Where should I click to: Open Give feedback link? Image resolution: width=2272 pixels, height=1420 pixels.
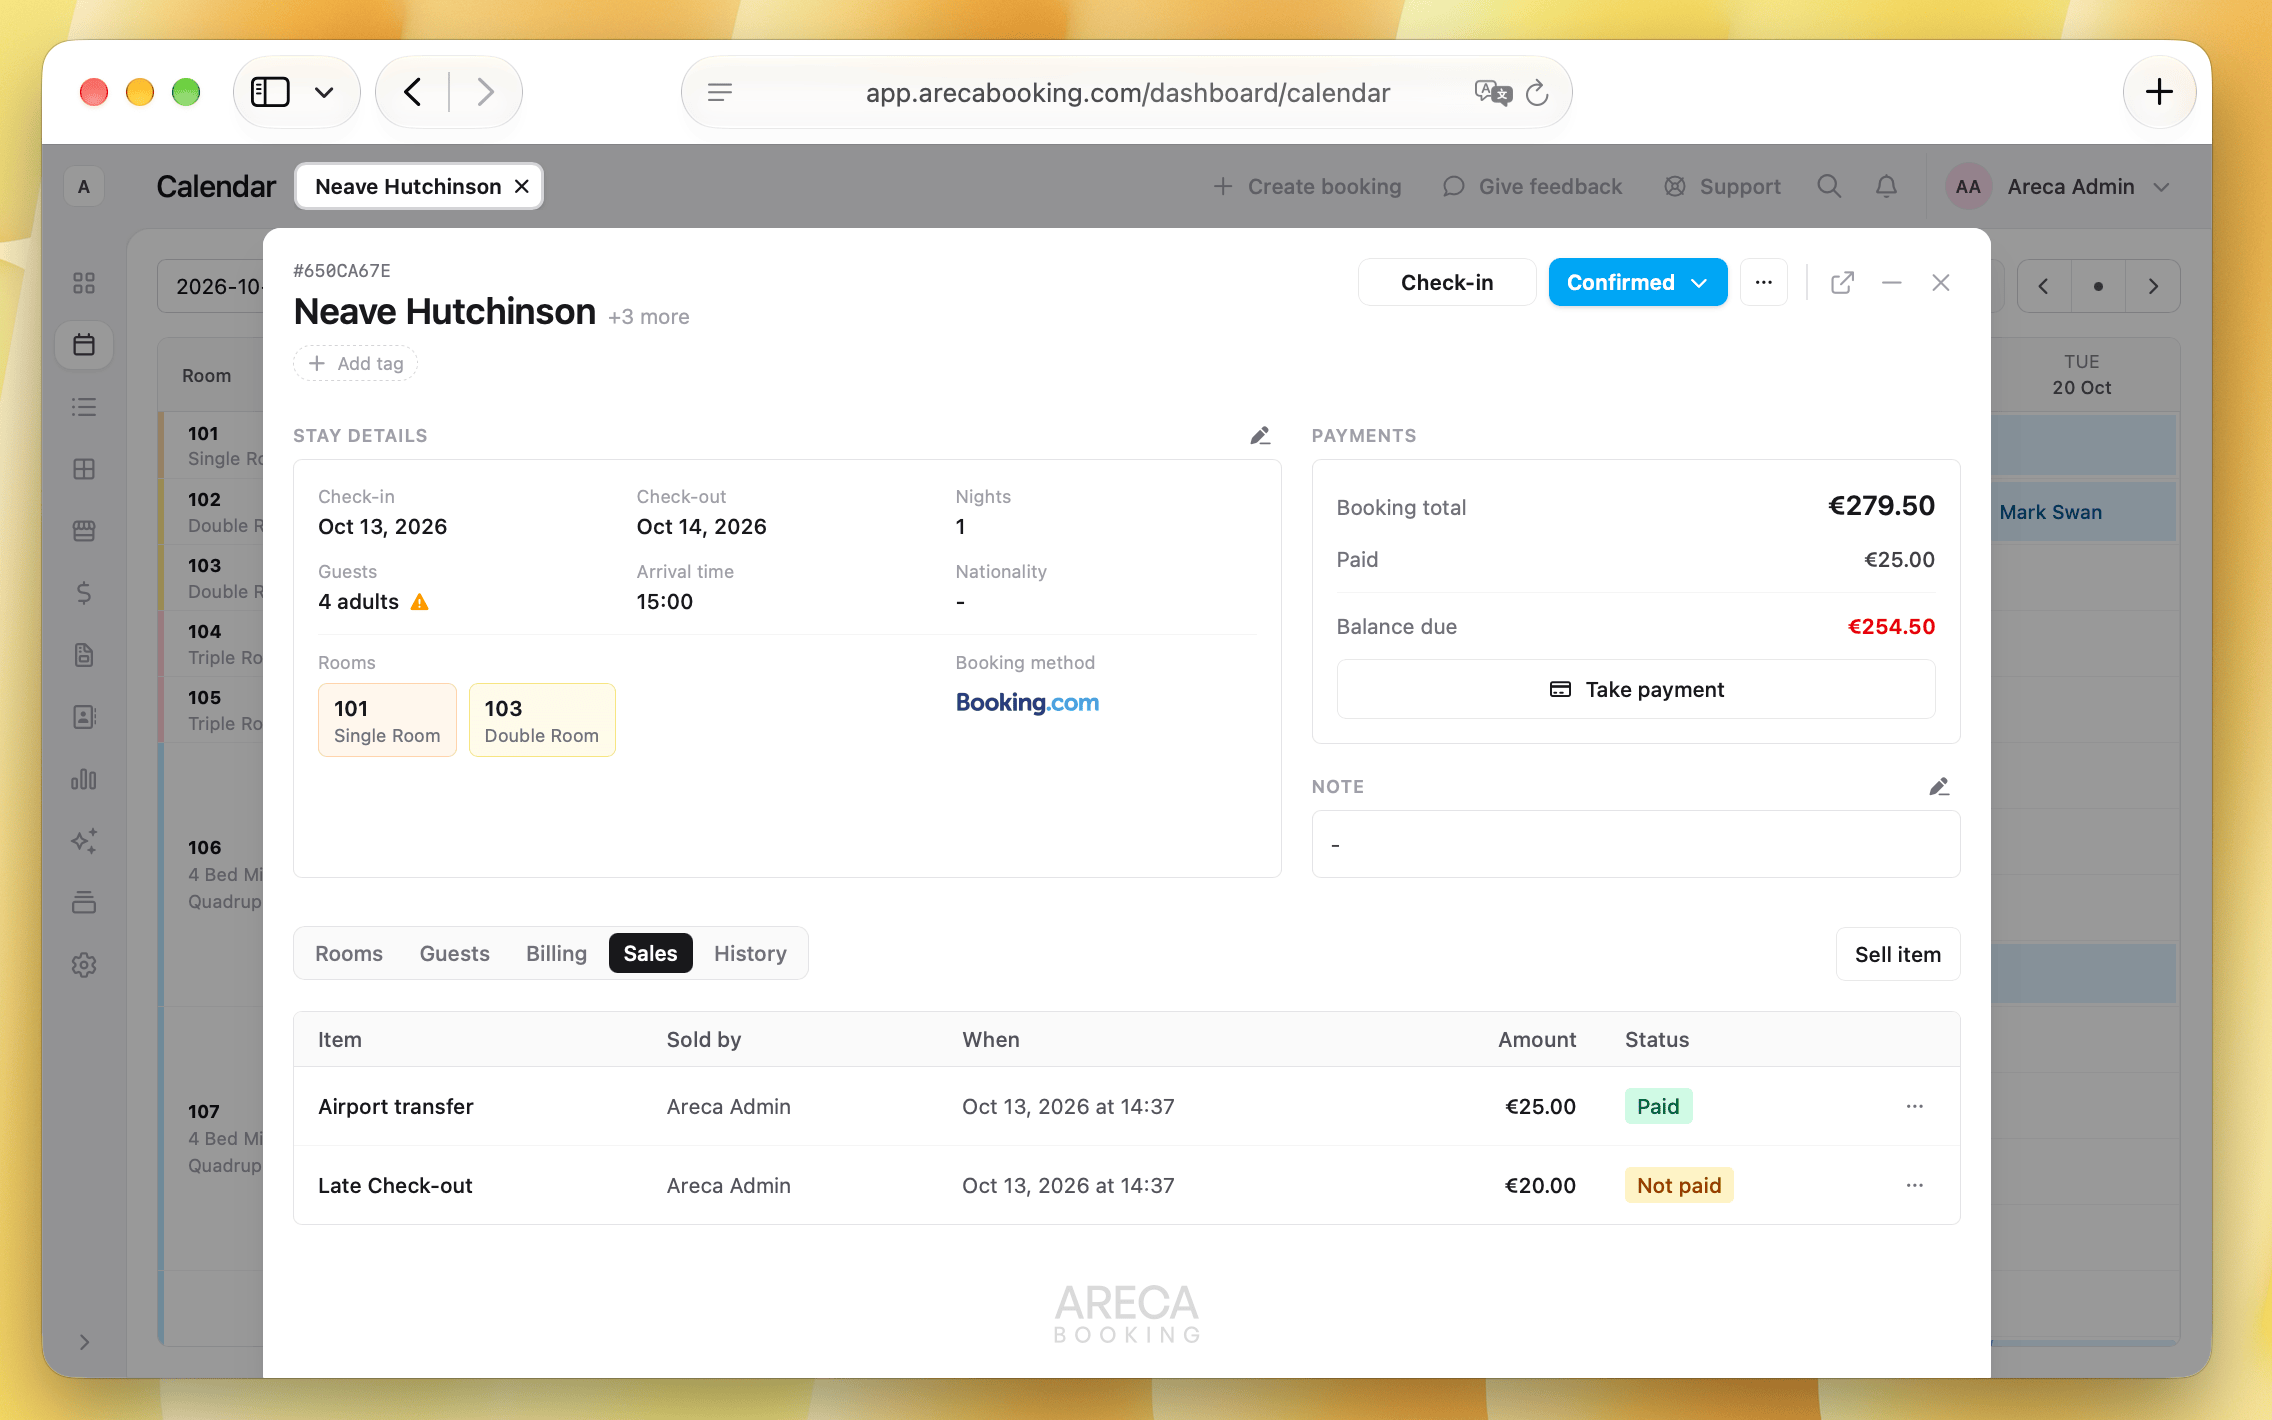click(x=1533, y=187)
